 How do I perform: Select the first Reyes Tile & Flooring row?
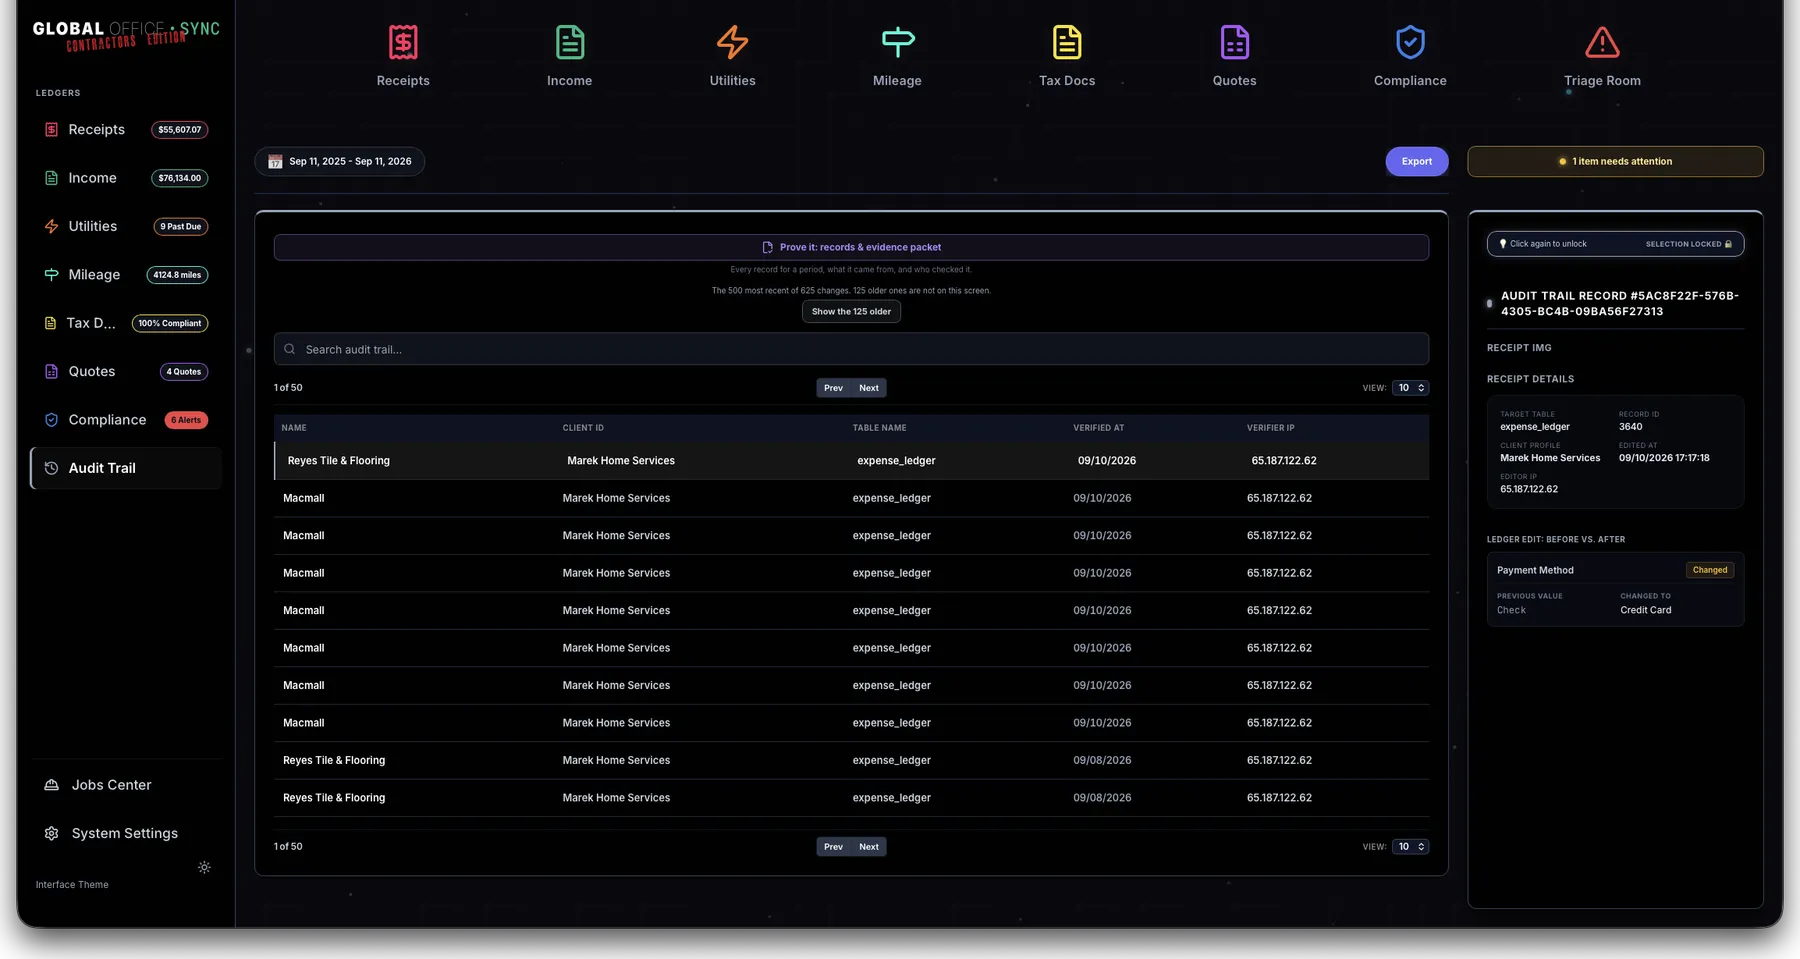tap(851, 461)
